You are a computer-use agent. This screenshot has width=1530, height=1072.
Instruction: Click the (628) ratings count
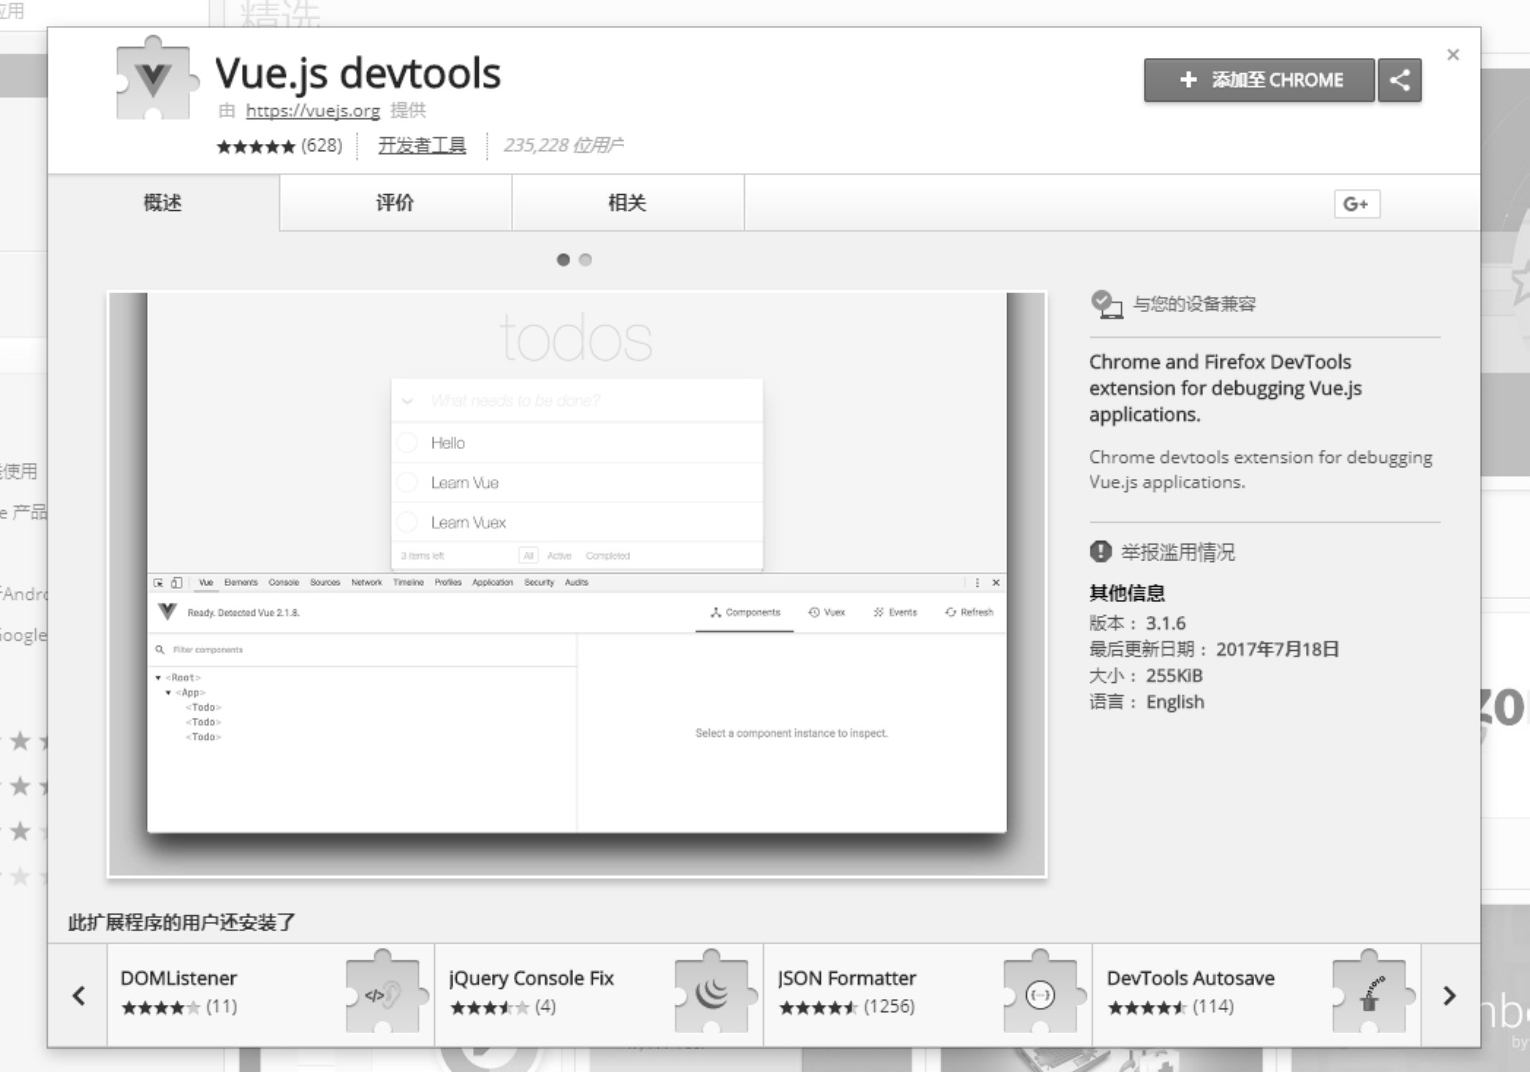coord(322,146)
